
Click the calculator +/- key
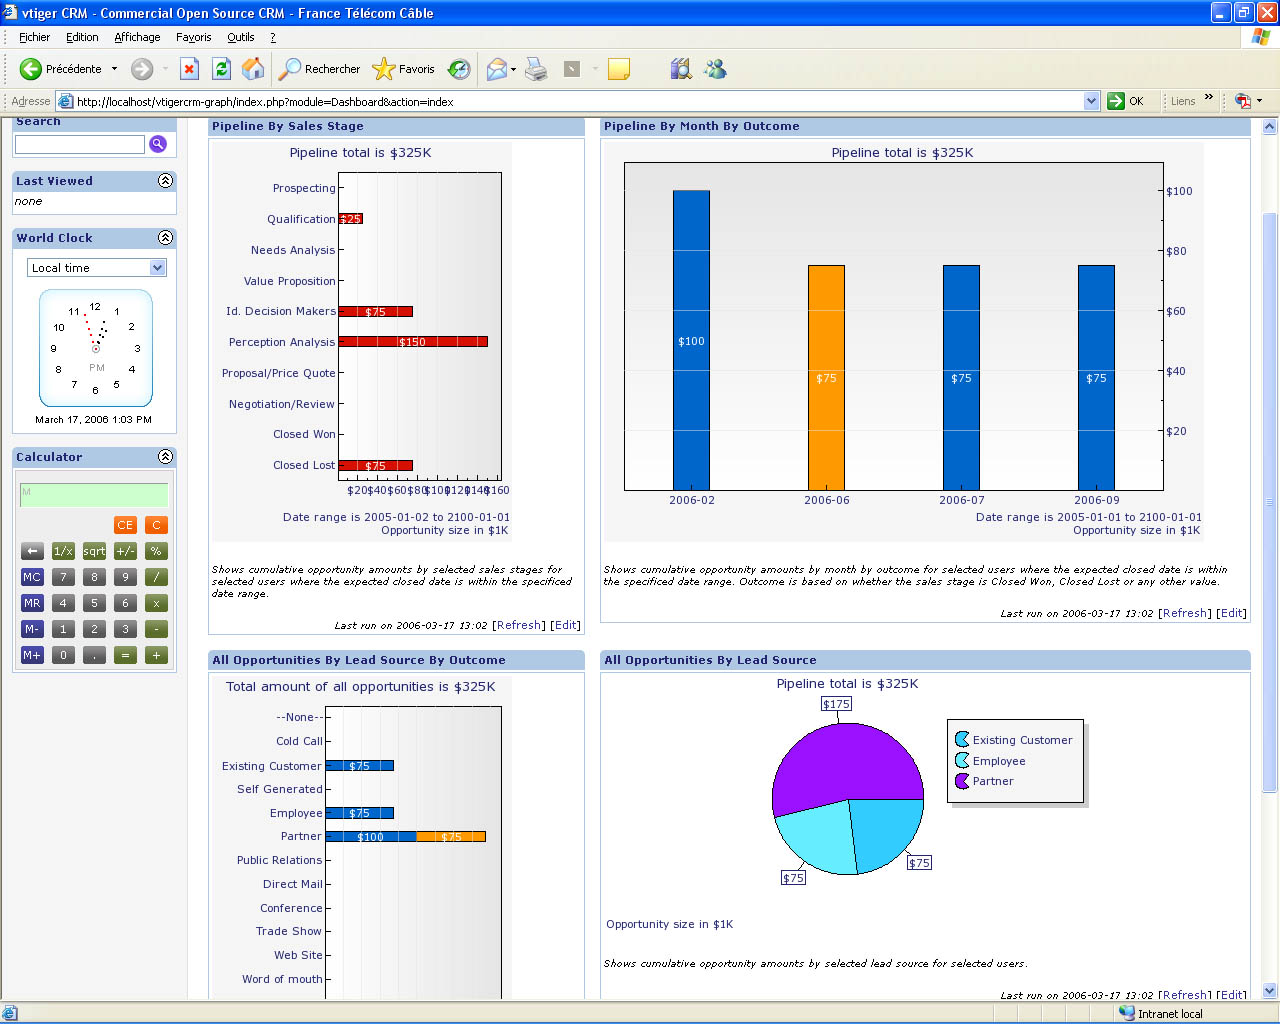[x=125, y=551]
